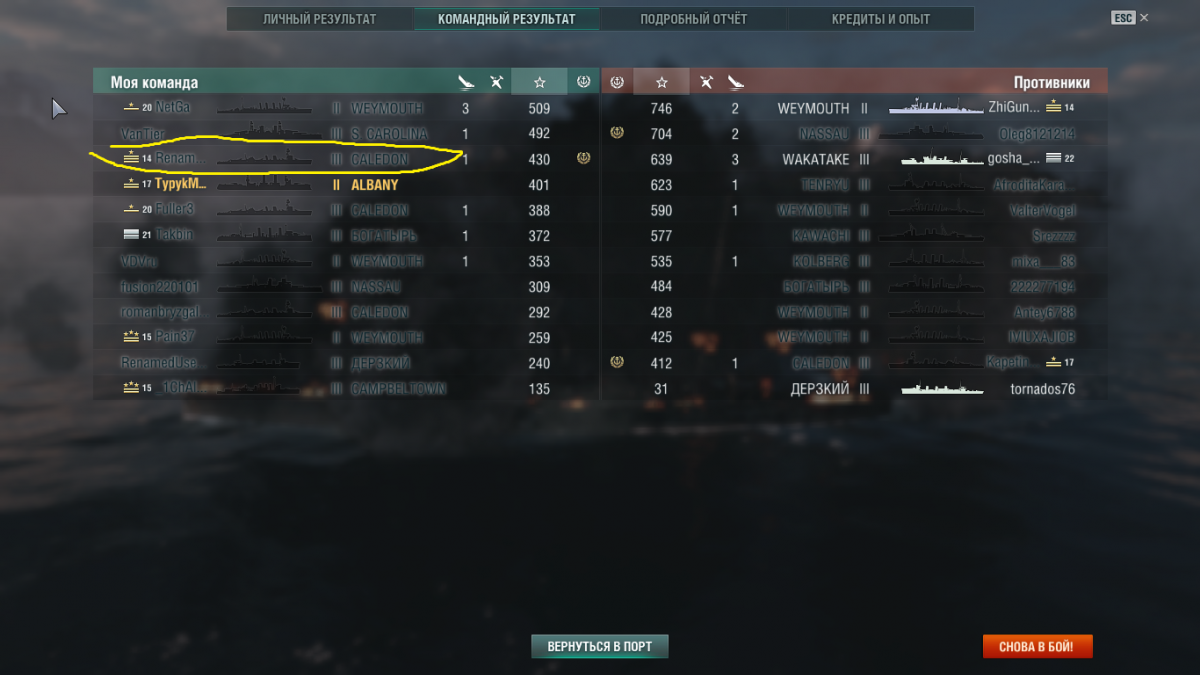This screenshot has width=1200, height=675.
Task: Sort my team by star experience column
Action: (539, 82)
